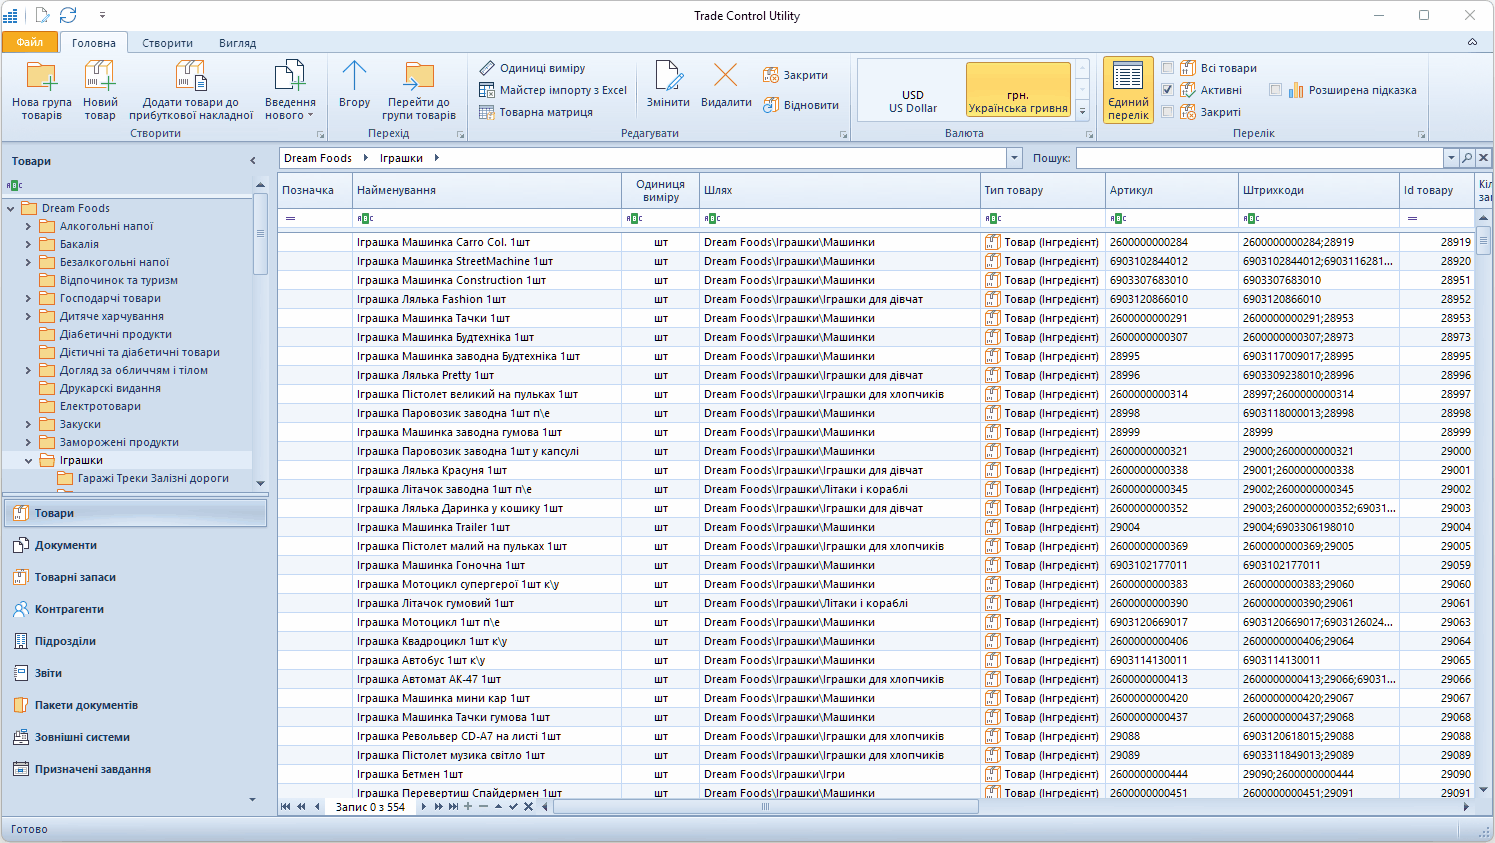Click the horizontal scrollbar under the grid
This screenshot has width=1495, height=843.
coord(765,807)
